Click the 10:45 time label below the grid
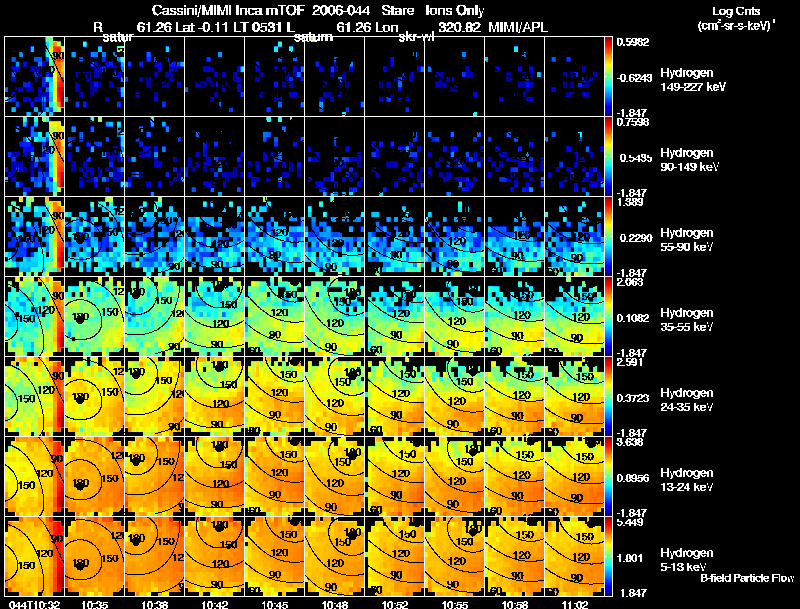800x609 pixels. [x=275, y=604]
